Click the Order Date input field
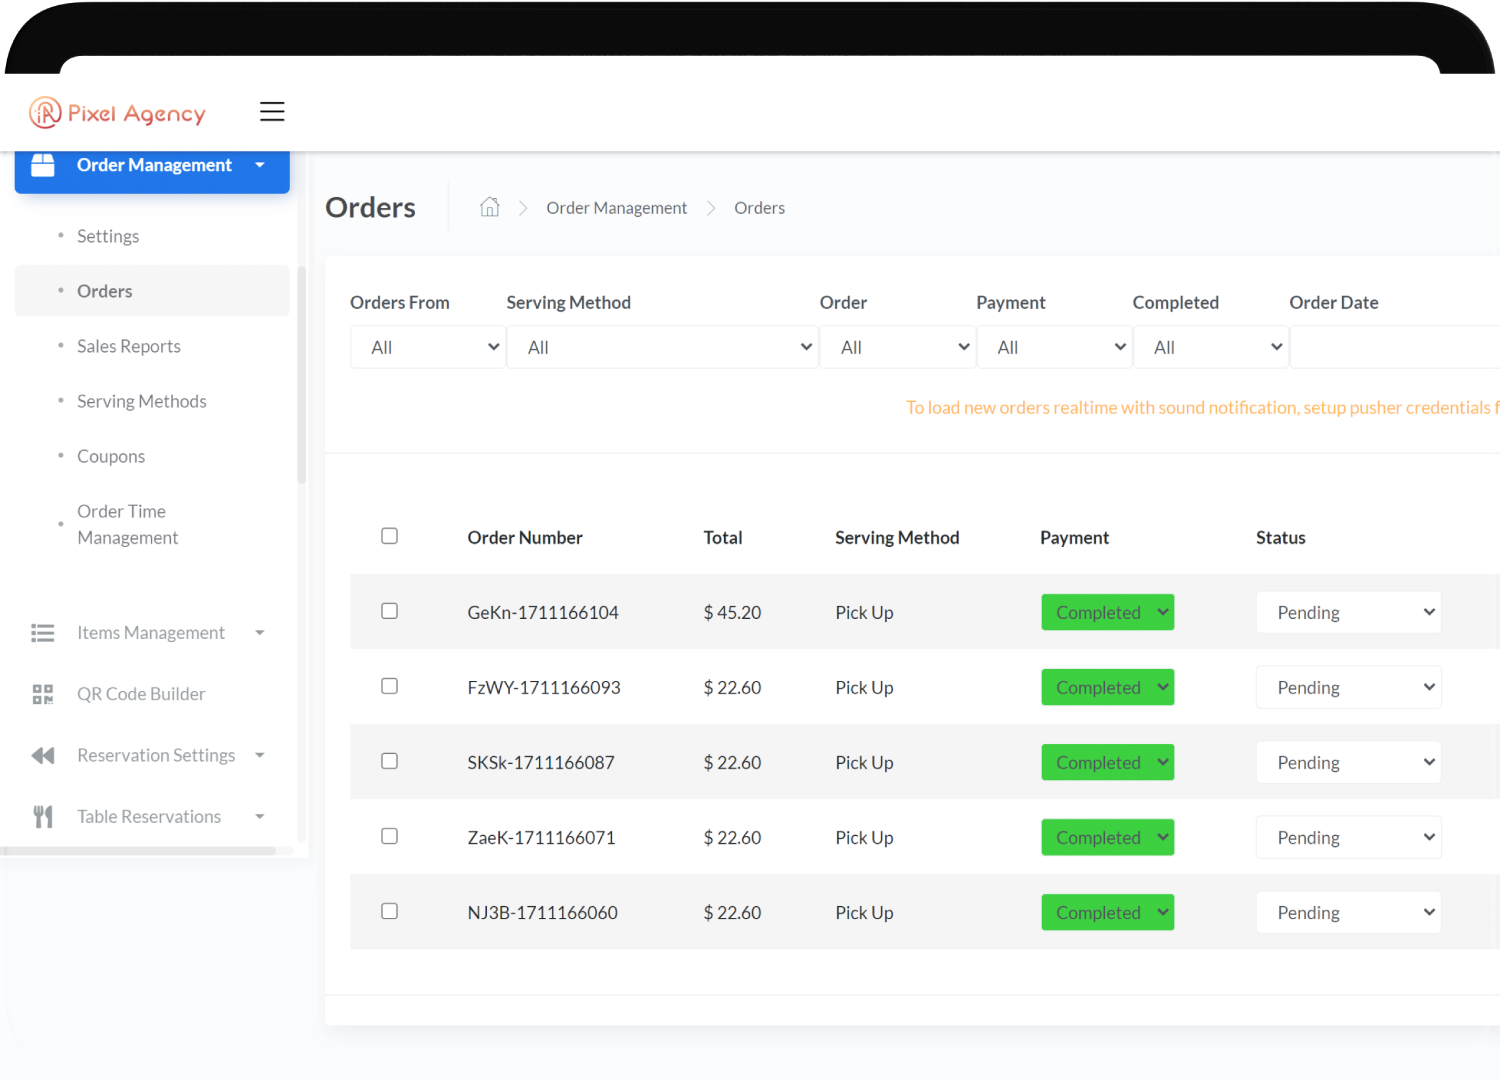Image resolution: width=1500 pixels, height=1080 pixels. point(1395,347)
